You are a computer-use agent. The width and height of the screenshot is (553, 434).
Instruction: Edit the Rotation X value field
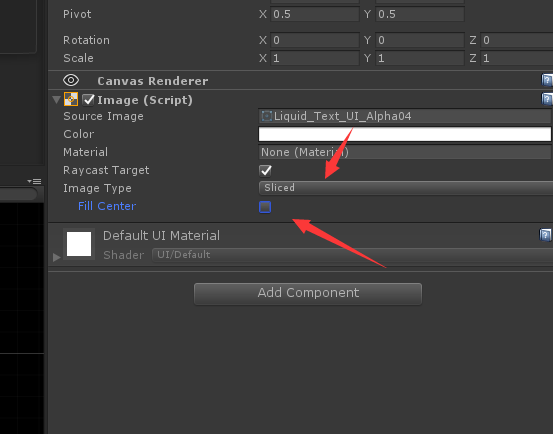(x=315, y=40)
